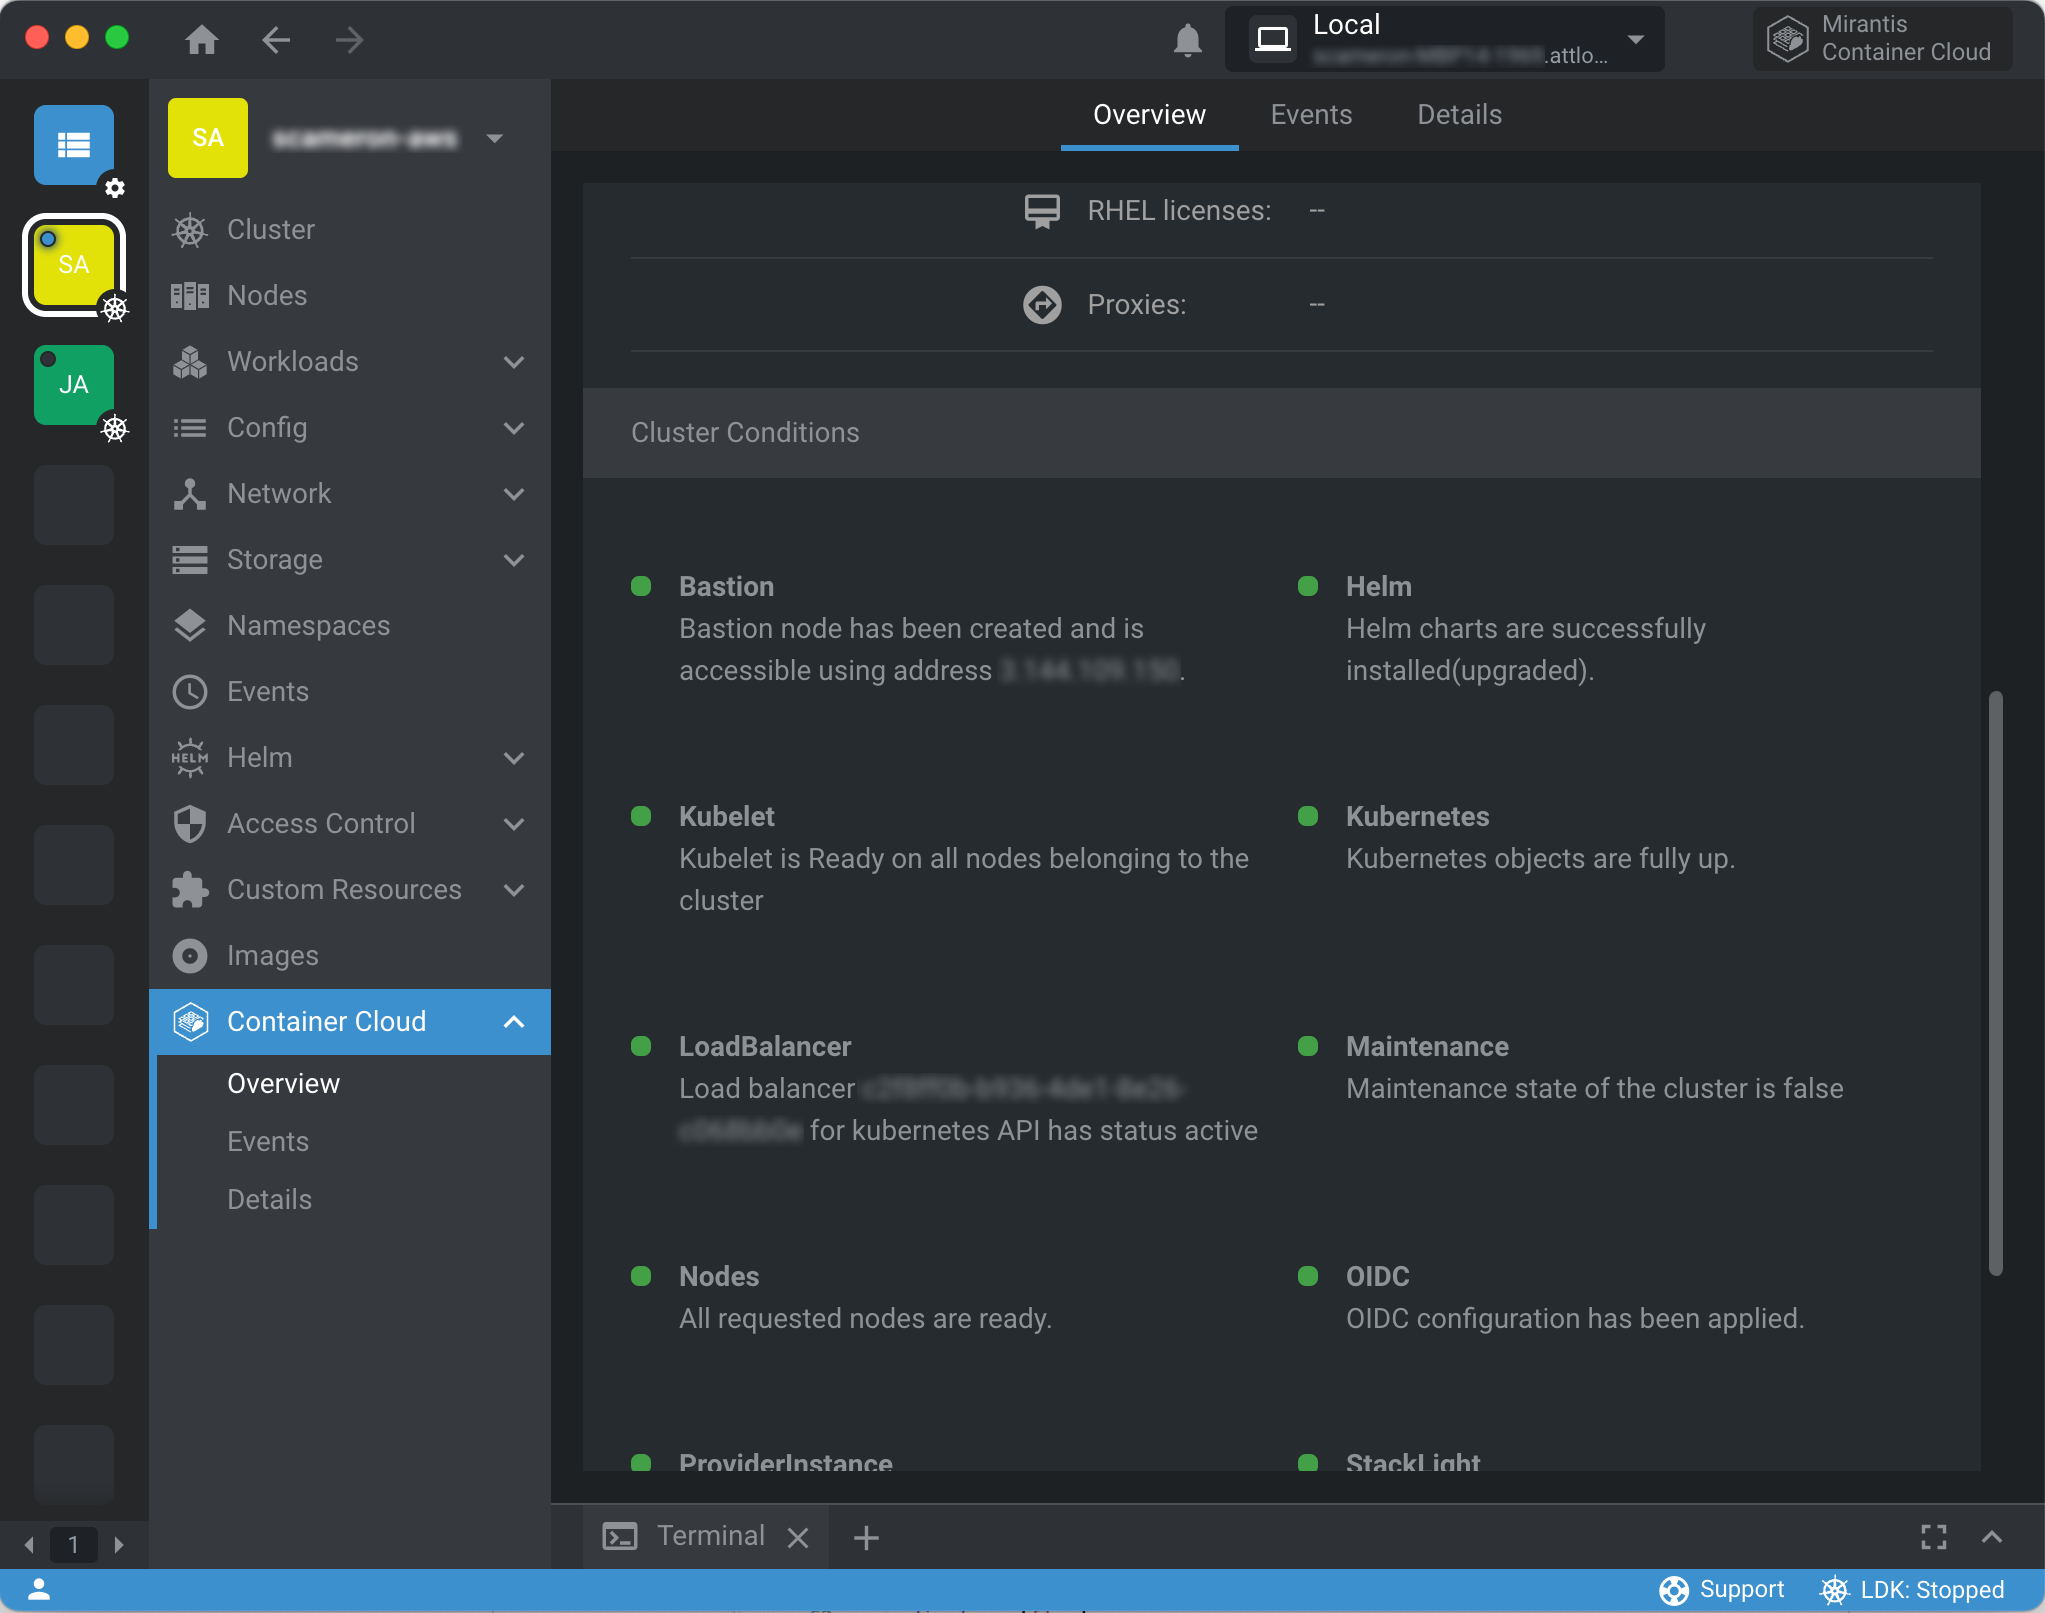
Task: Open notifications bell icon
Action: coord(1187,41)
